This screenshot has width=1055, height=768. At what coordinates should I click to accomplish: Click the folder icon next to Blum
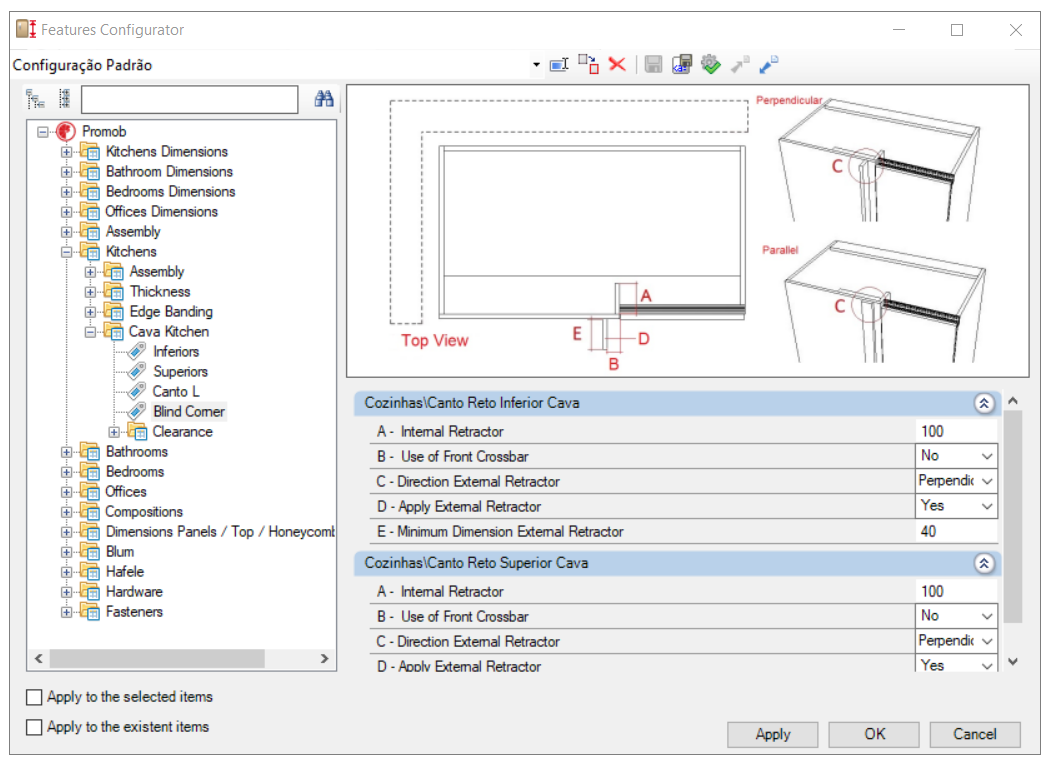90,552
